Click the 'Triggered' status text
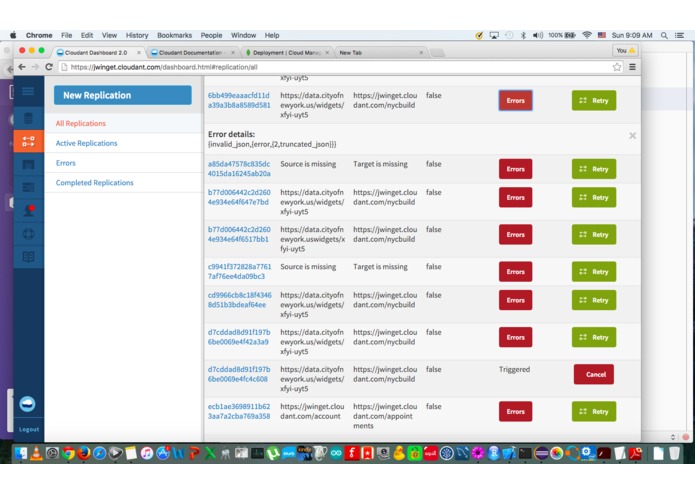 point(514,369)
